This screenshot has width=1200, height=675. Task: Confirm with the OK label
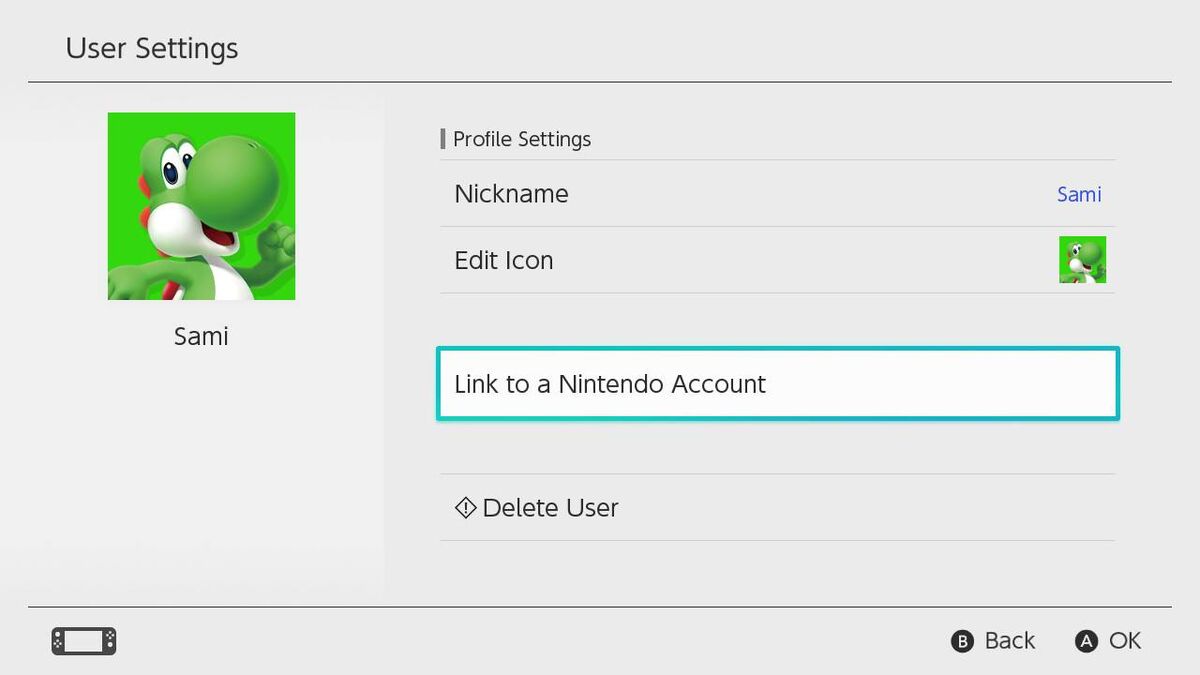click(1124, 641)
